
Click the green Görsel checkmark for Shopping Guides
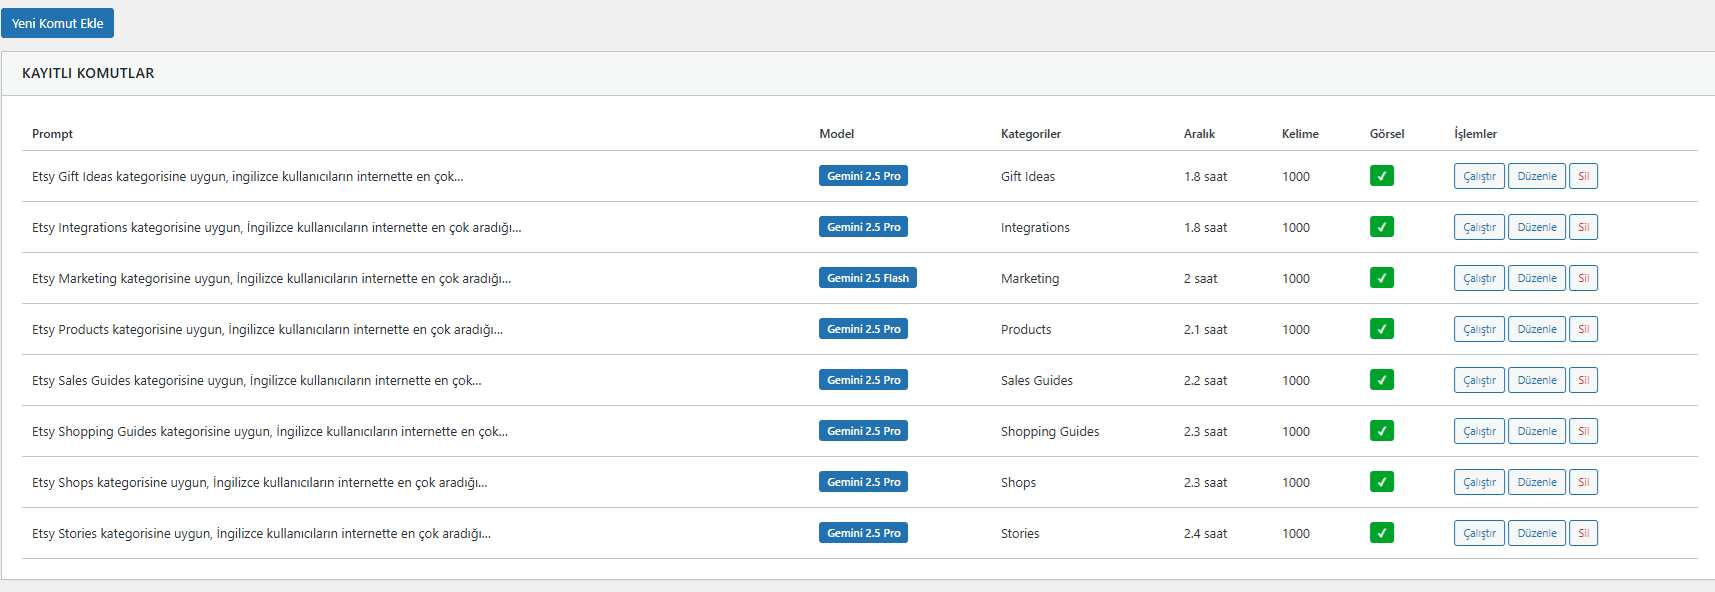coord(1382,431)
